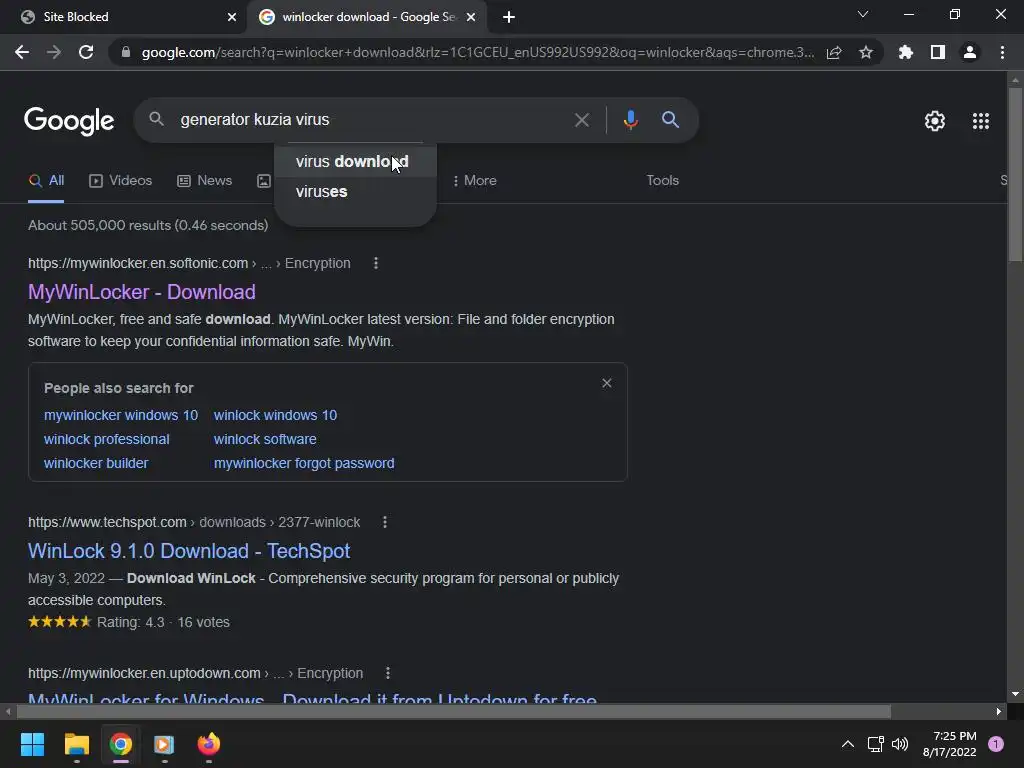Toggle the Chrome side panel icon
Screen dimensions: 1024x768
click(937, 52)
